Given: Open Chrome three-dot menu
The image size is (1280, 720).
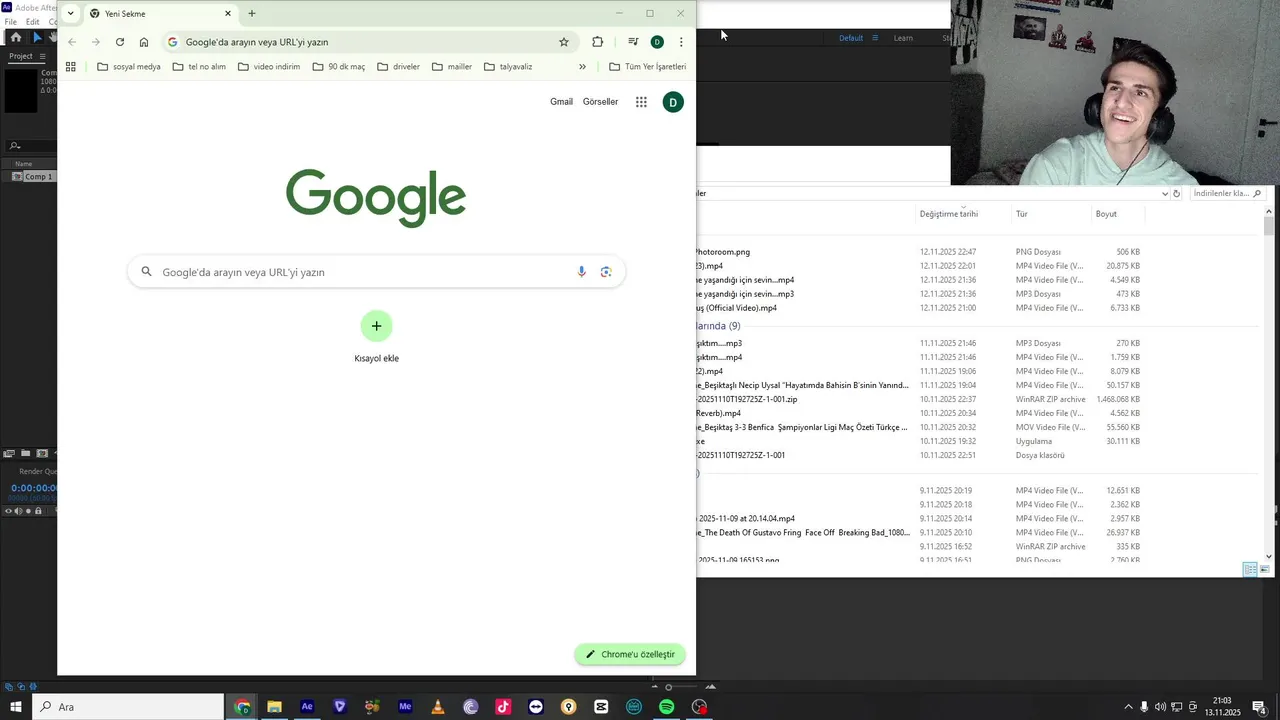Looking at the screenshot, I should [x=681, y=42].
